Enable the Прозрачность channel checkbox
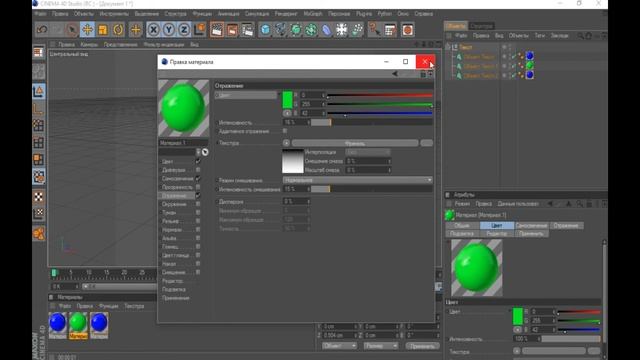 tap(198, 187)
